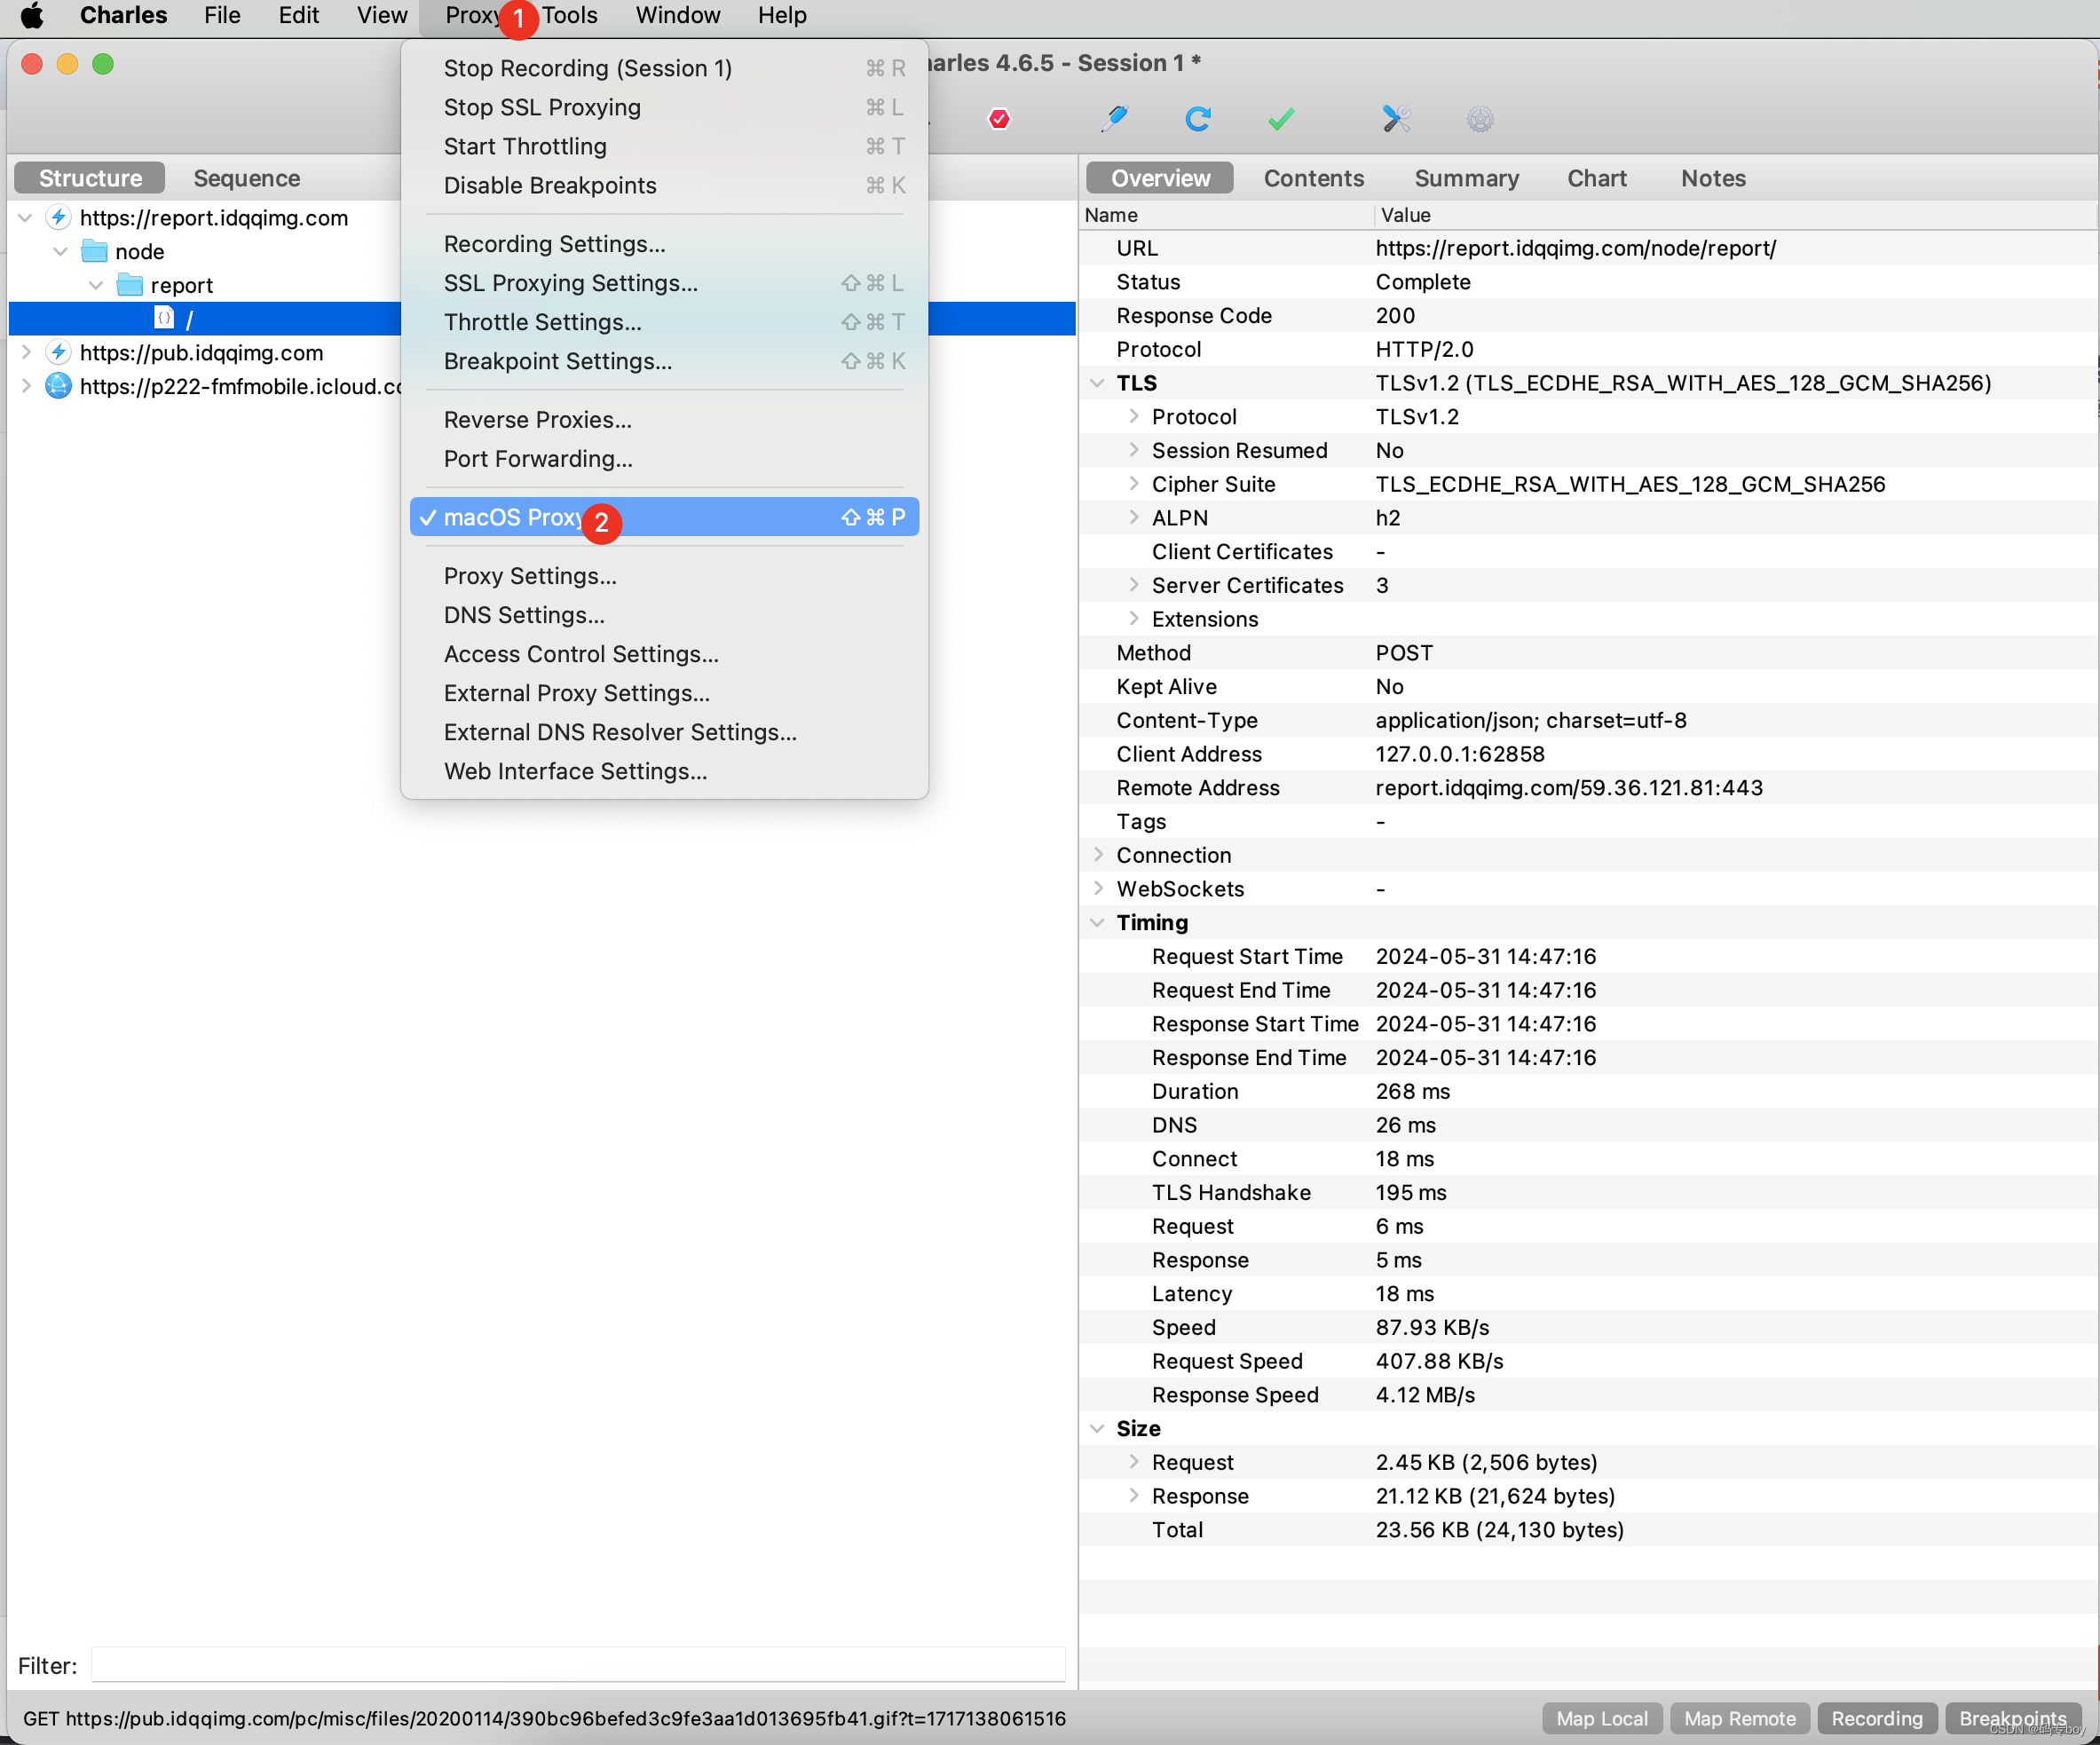Click the p222-fmfmobile.icloud globe icon
The height and width of the screenshot is (1745, 2100).
tap(58, 386)
